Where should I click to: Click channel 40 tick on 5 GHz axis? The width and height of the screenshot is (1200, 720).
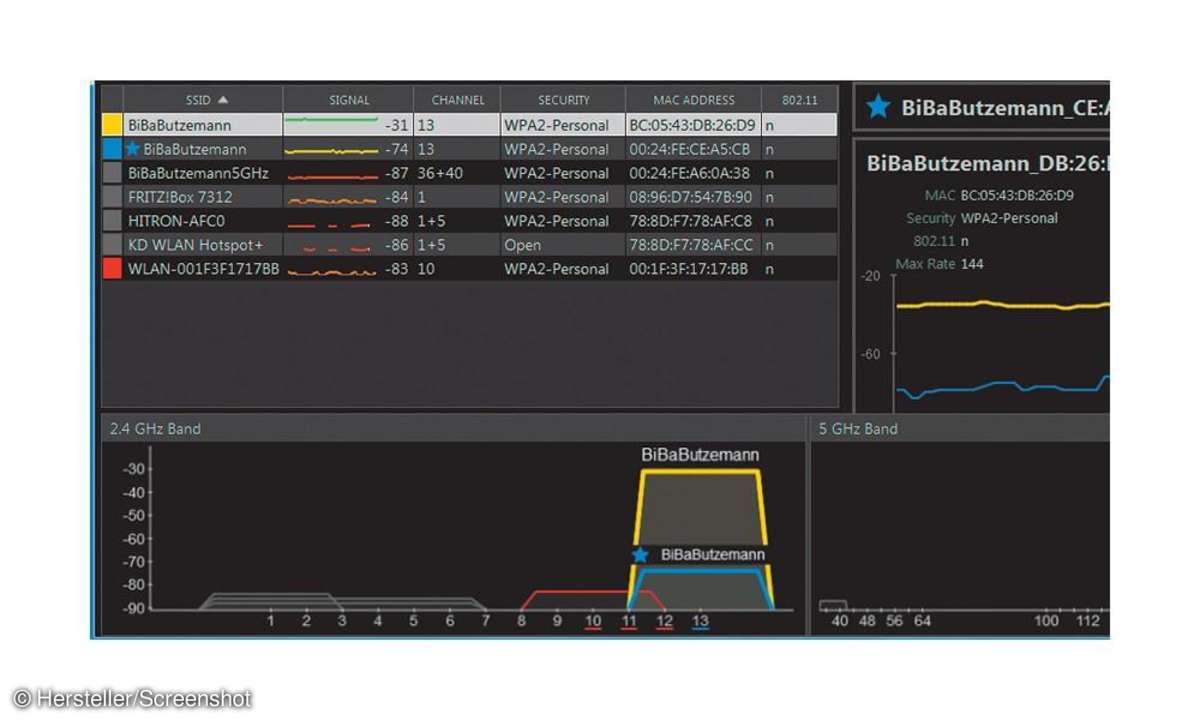(x=839, y=622)
